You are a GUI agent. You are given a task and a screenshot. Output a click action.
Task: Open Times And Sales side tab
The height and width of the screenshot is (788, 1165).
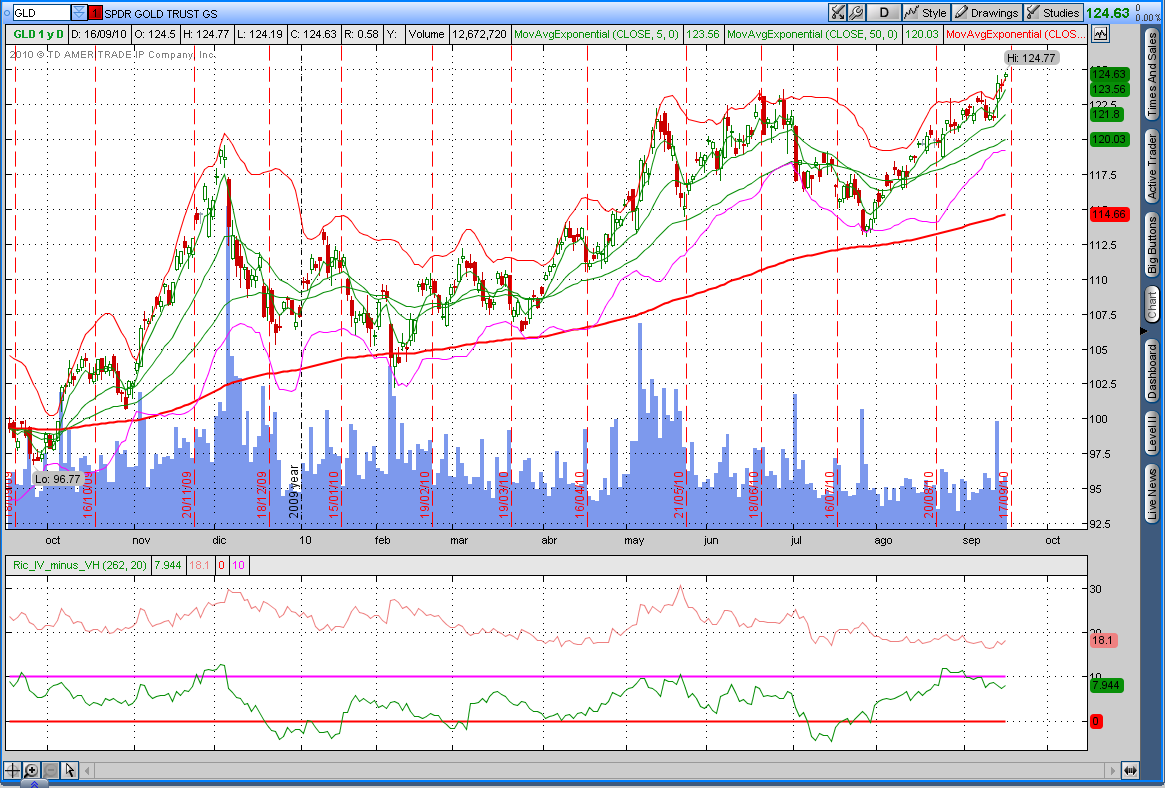point(1152,75)
